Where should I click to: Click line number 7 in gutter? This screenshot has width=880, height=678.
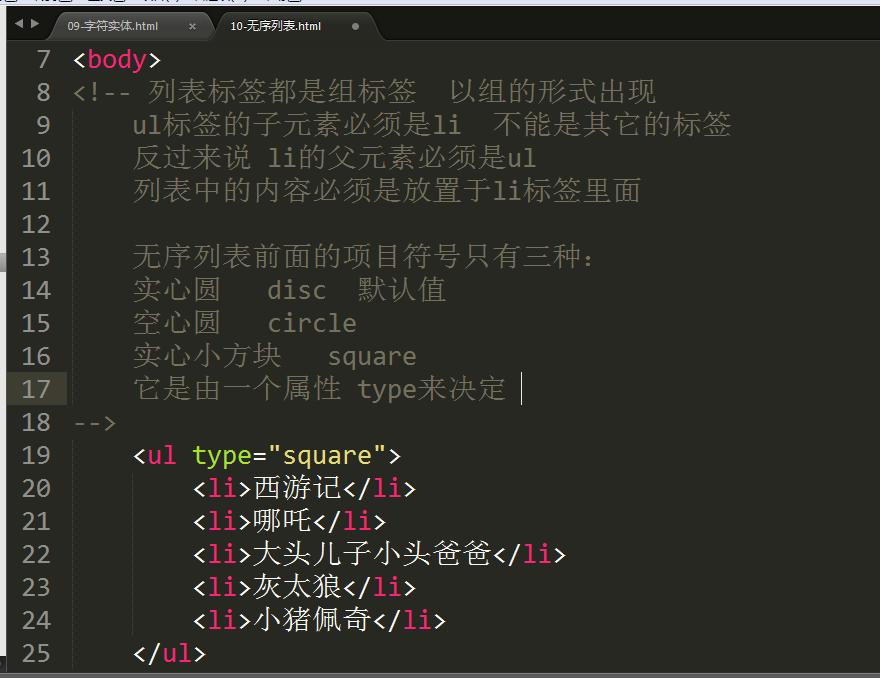(43, 59)
